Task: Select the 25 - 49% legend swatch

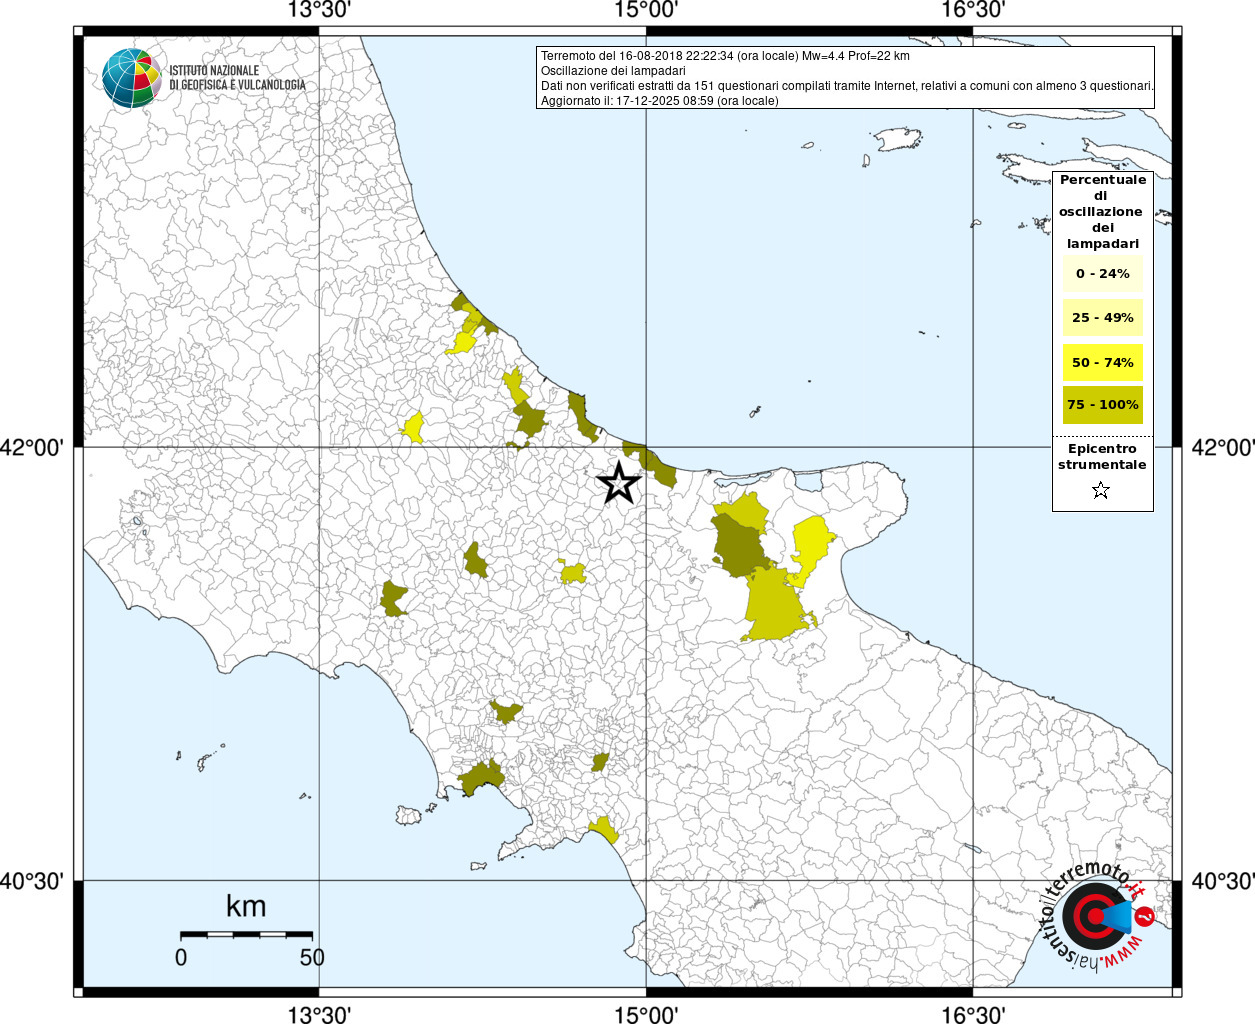Action: point(1102,318)
